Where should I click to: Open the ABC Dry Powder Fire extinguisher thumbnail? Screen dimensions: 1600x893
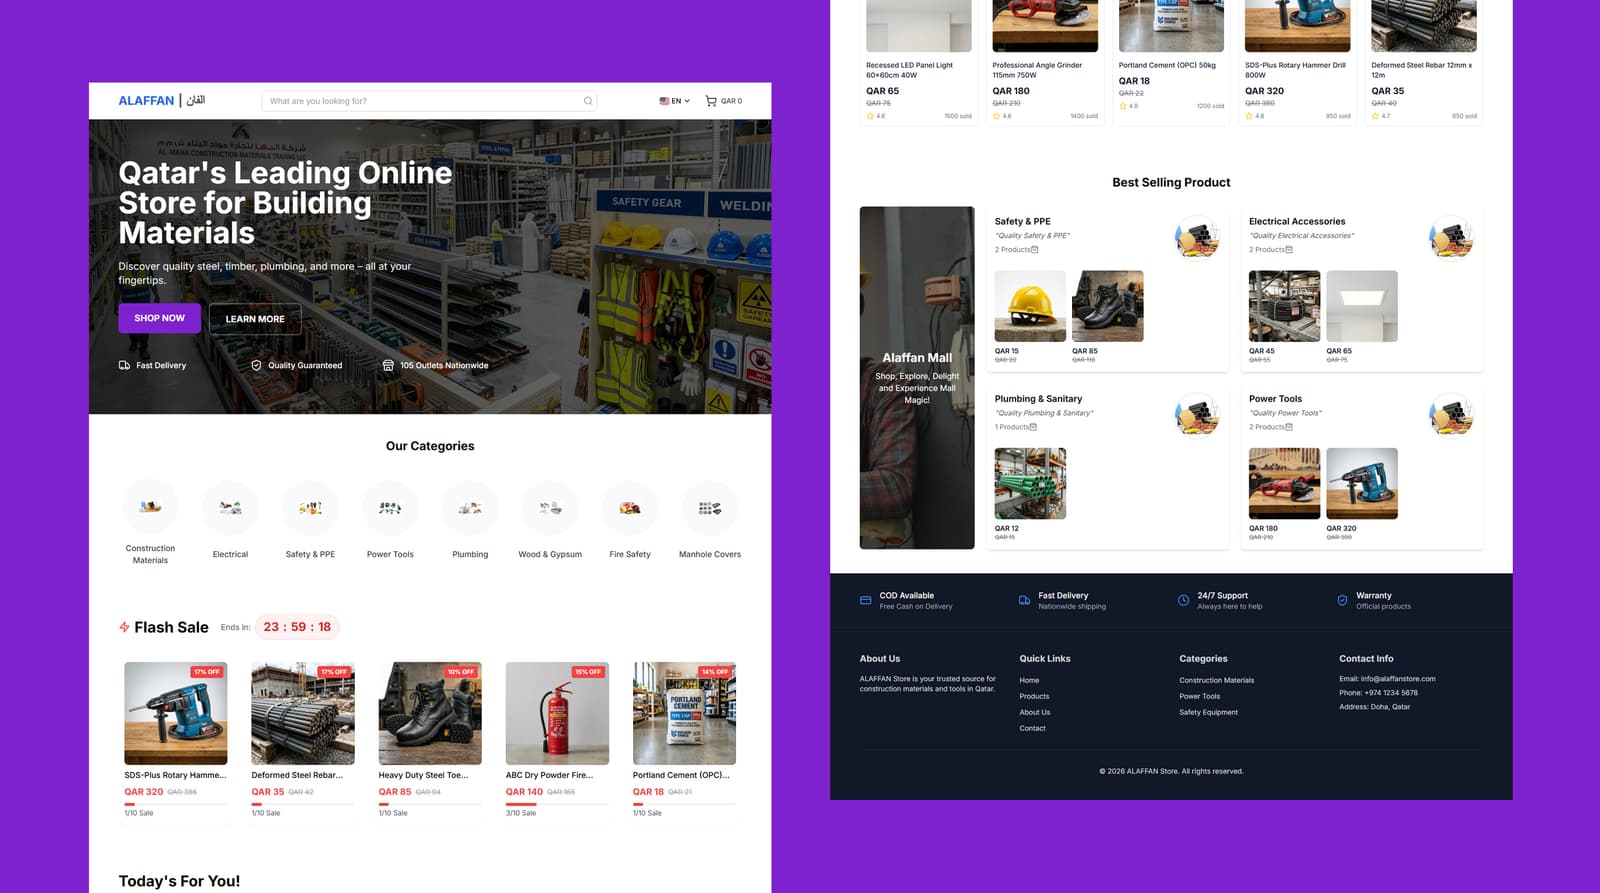557,713
